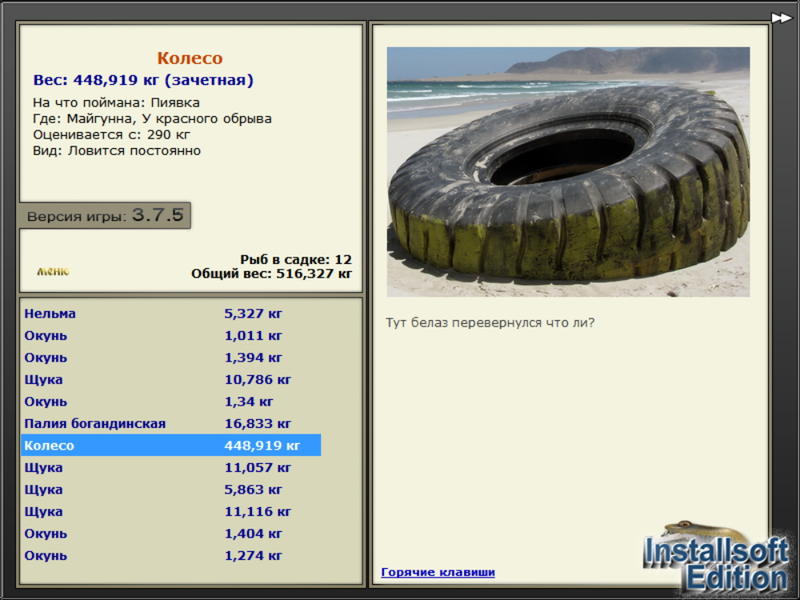The height and width of the screenshot is (600, 800).
Task: Click the tire photo on the beach
Action: coord(568,172)
